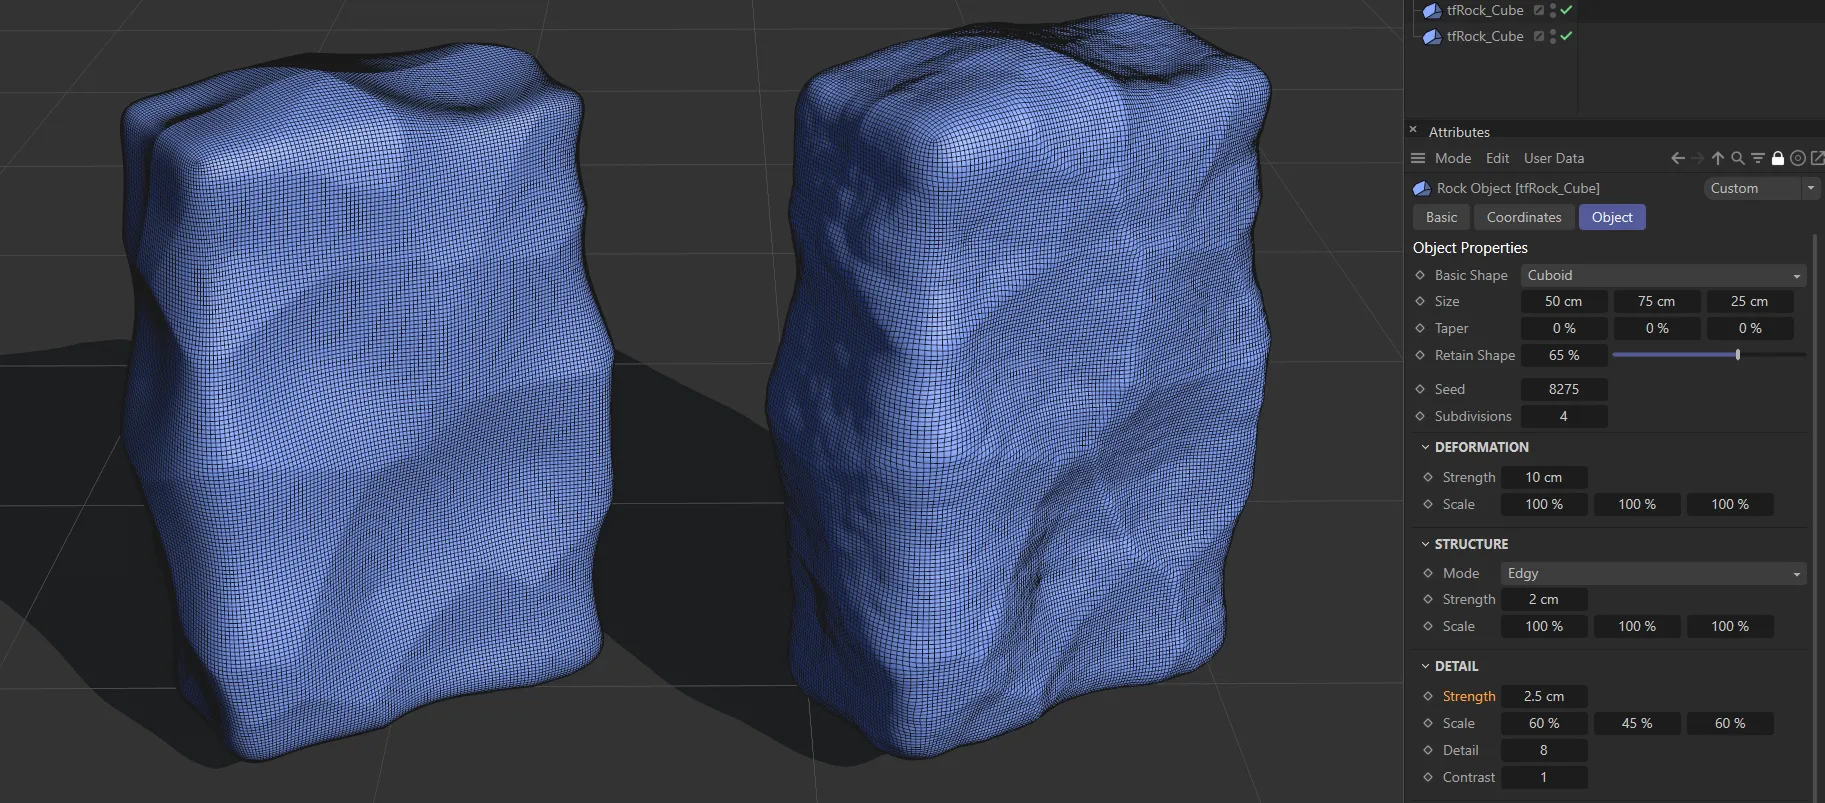Open the Attributes hamburger menu
Image resolution: width=1825 pixels, height=803 pixels.
point(1418,158)
